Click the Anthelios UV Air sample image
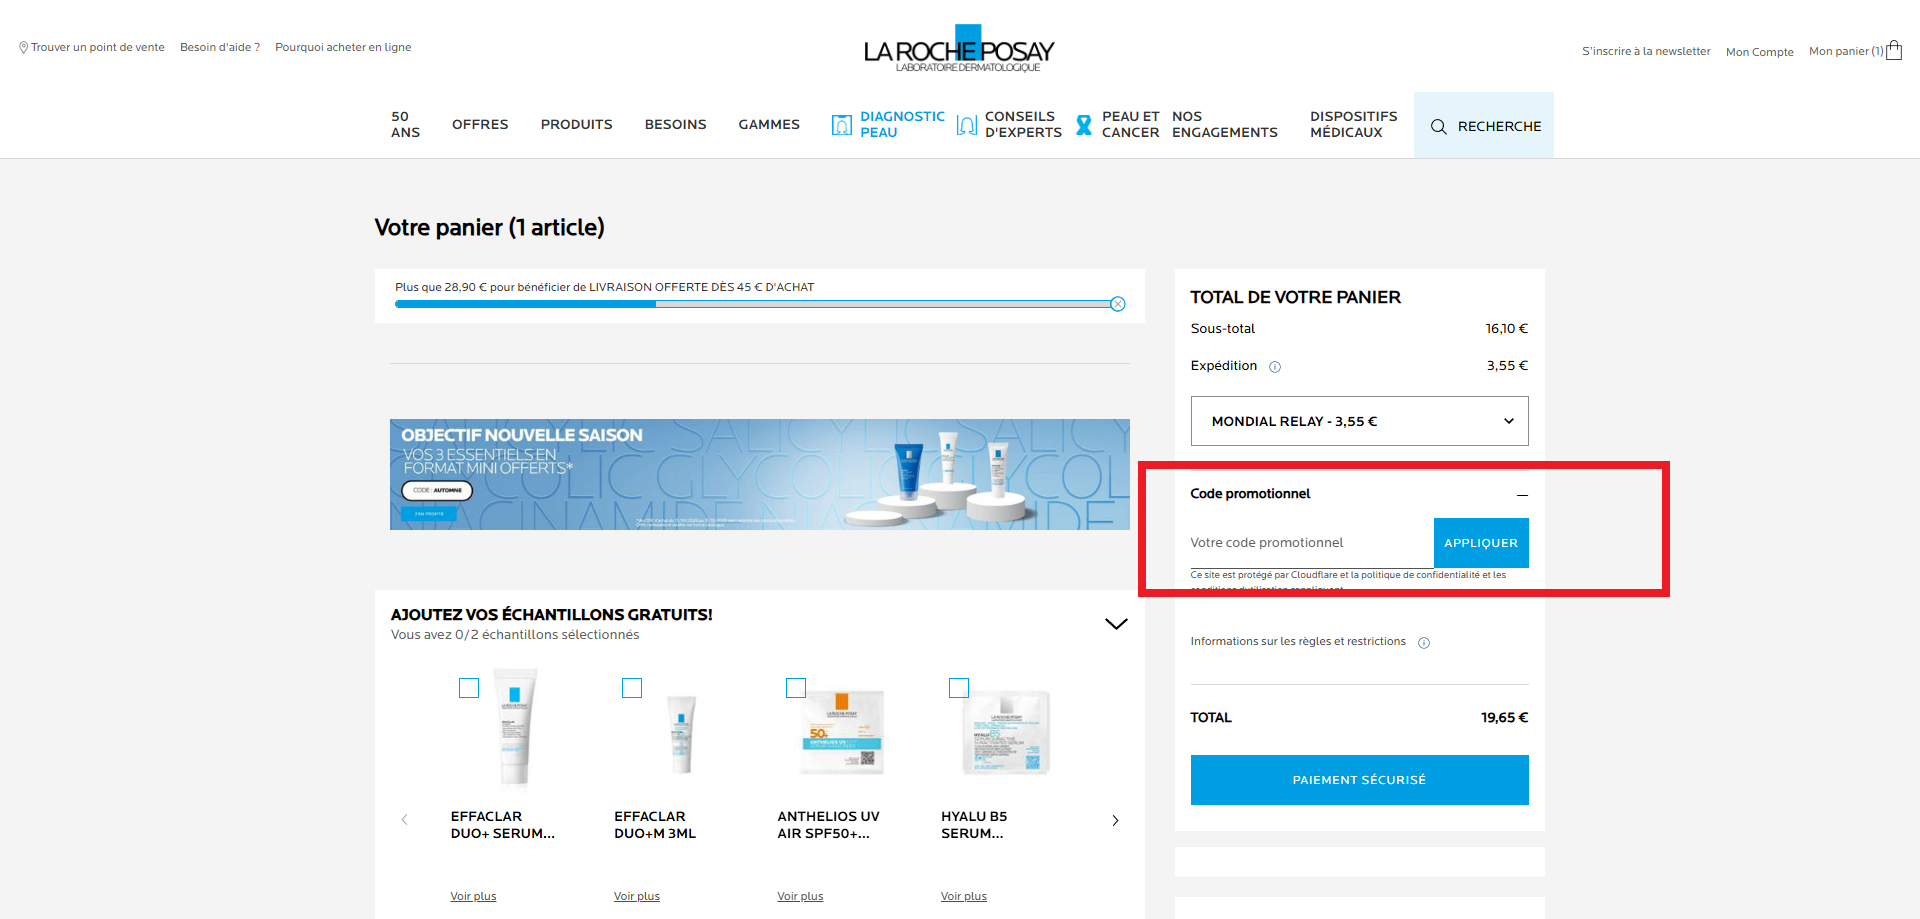This screenshot has width=1920, height=919. (842, 732)
